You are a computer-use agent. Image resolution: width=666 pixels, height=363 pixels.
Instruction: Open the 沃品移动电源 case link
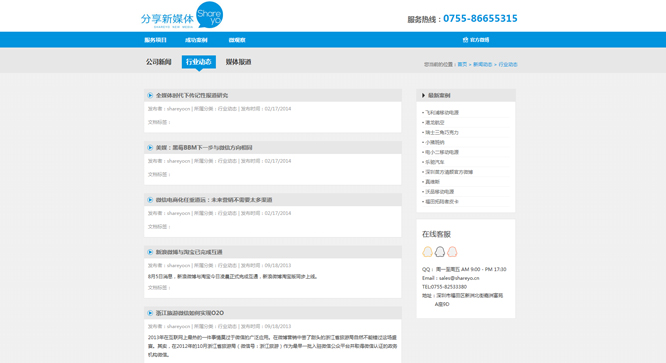pyautogui.click(x=440, y=192)
